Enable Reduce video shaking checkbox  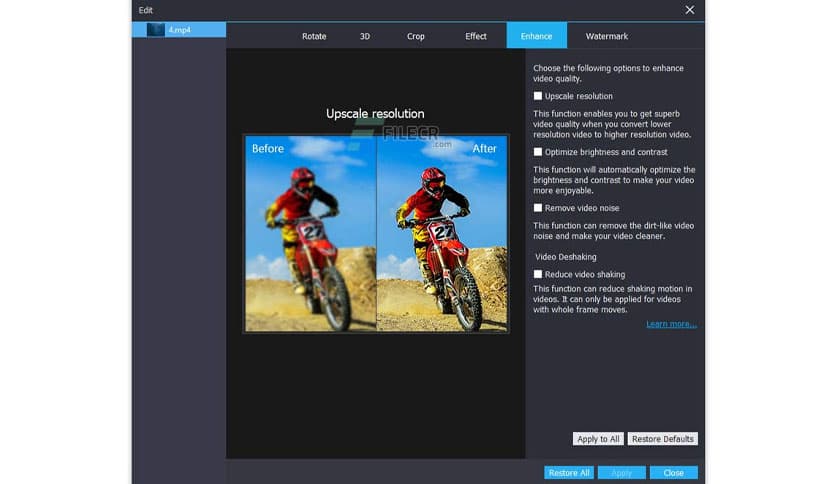coord(537,274)
